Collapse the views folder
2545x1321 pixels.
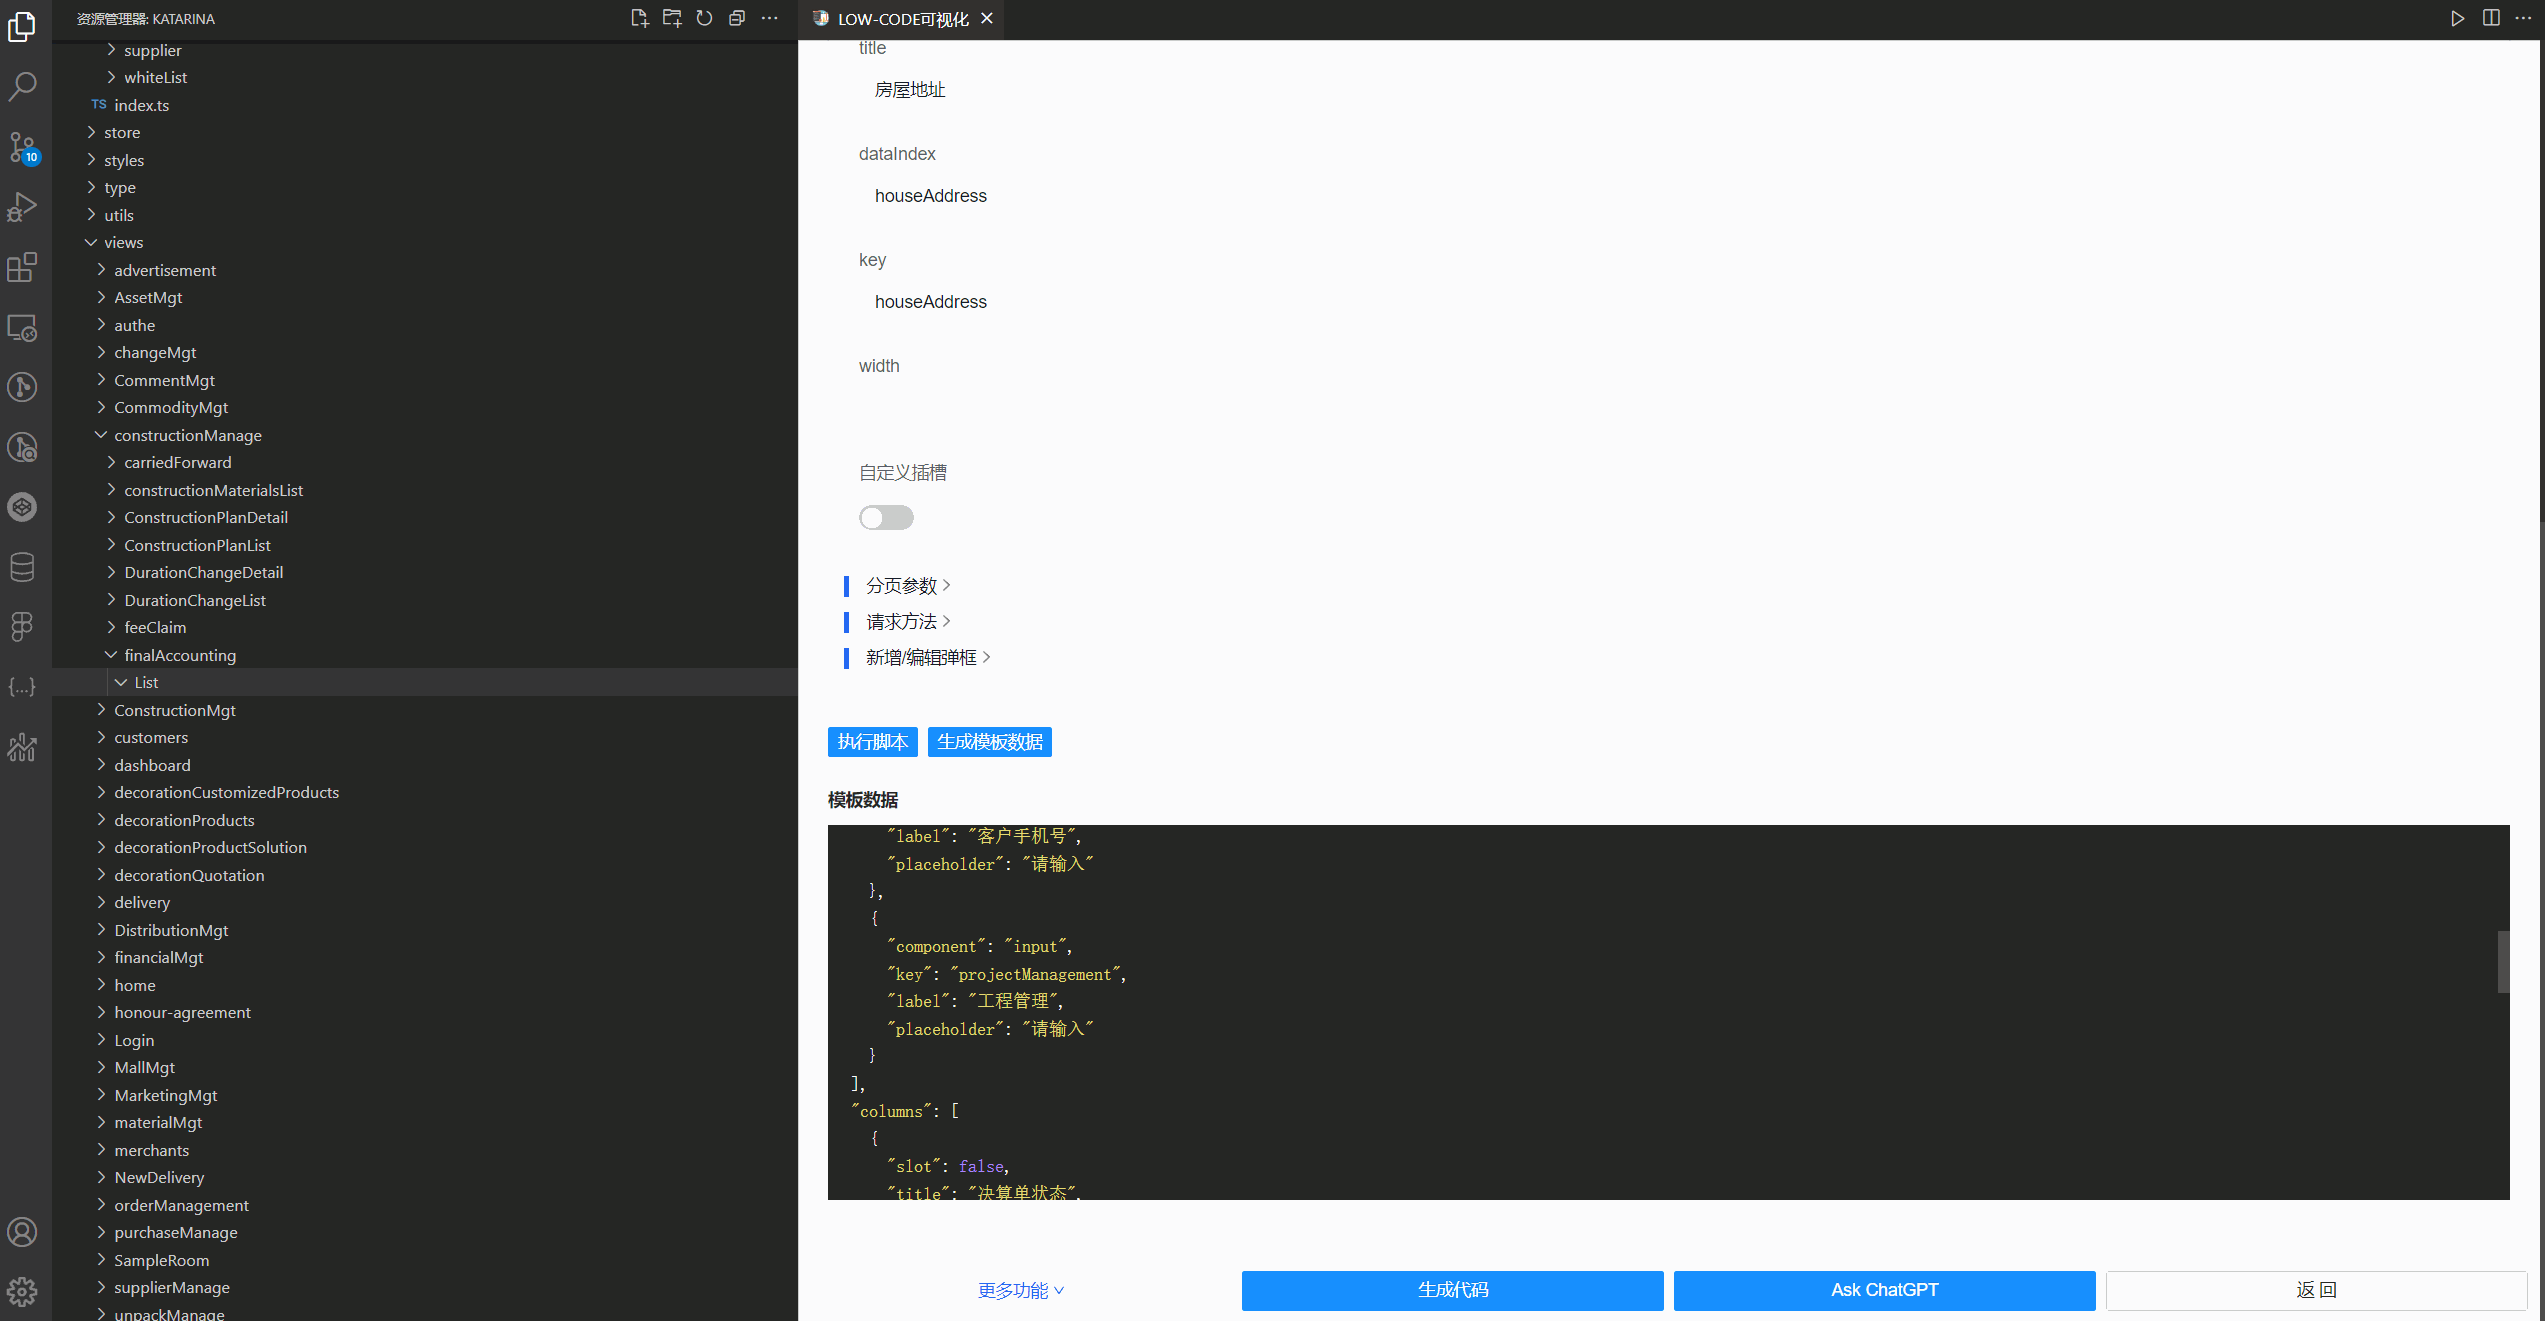click(x=124, y=242)
